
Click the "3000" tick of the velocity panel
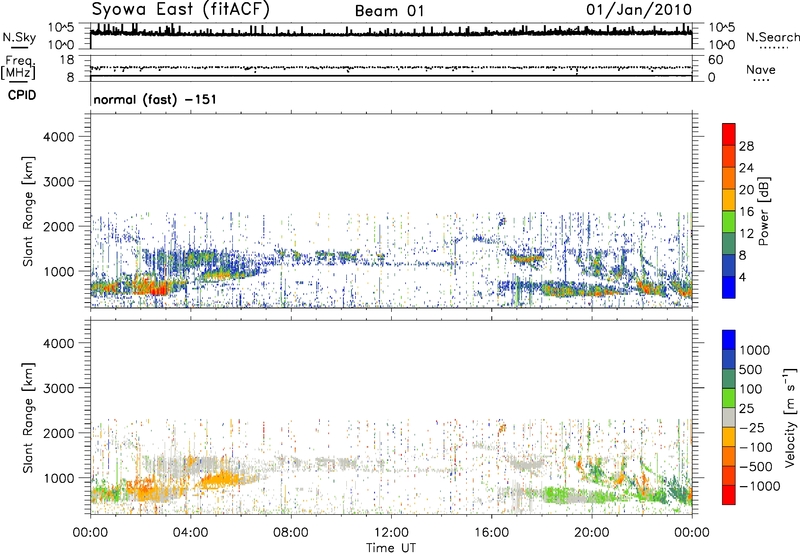58,388
